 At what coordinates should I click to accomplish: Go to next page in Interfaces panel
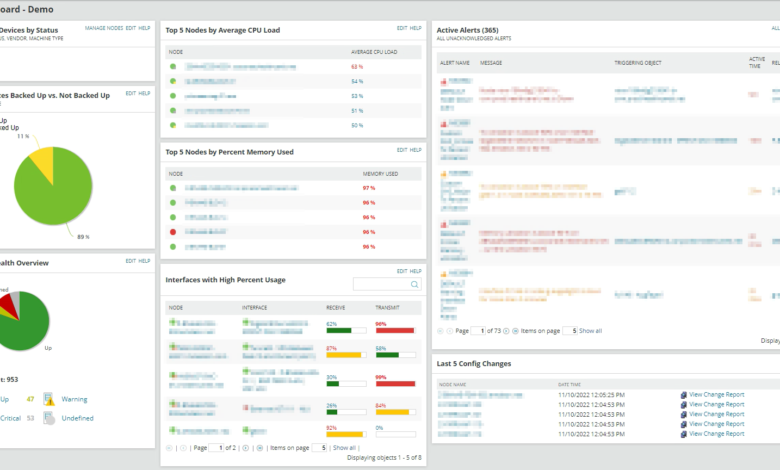pyautogui.click(x=246, y=448)
